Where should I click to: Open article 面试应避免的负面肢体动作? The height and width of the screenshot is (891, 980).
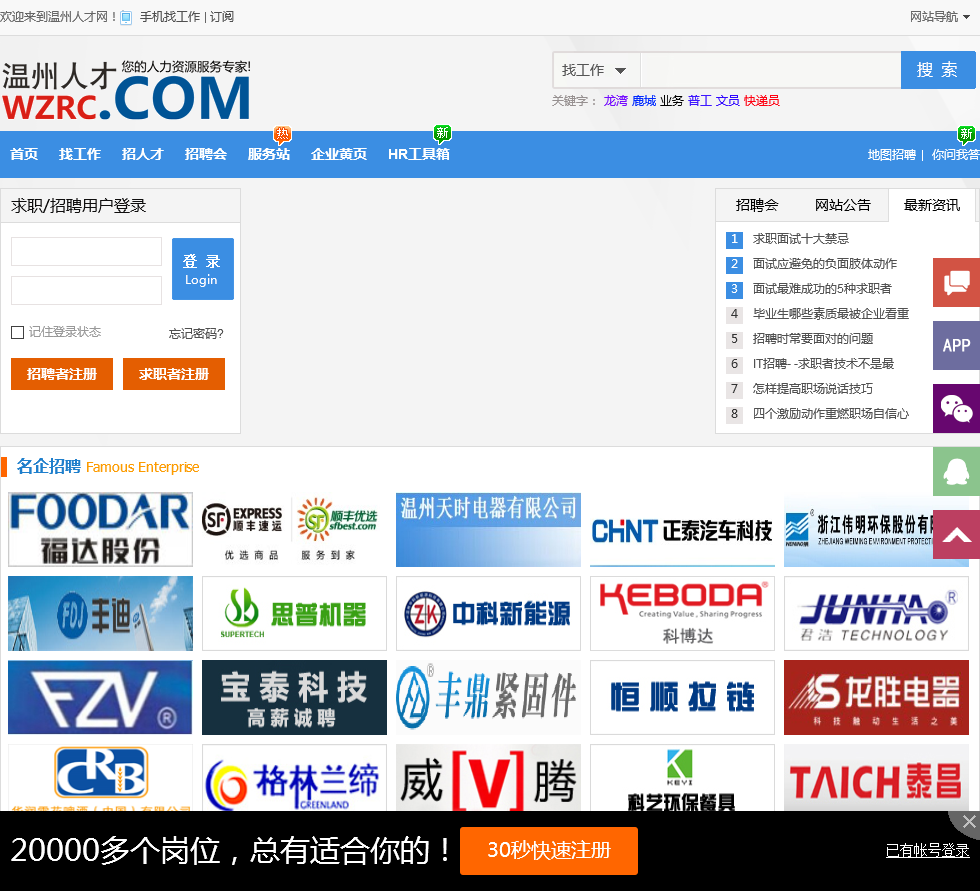coord(824,264)
